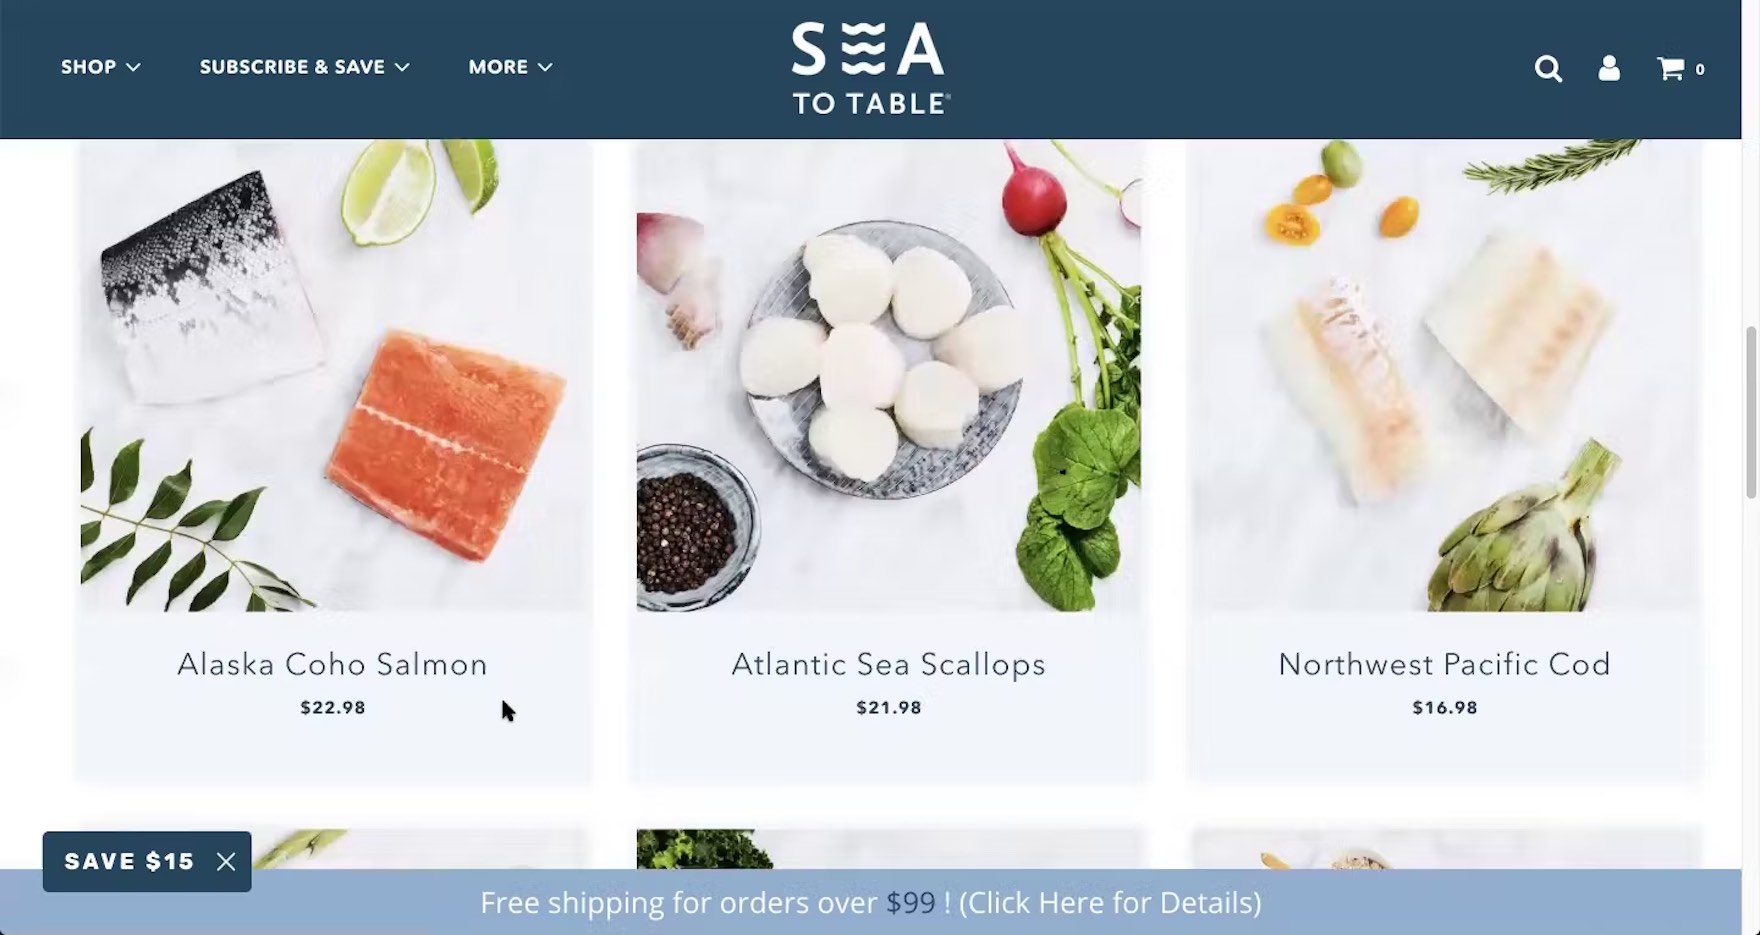Expand the More dropdown menu

(x=510, y=67)
